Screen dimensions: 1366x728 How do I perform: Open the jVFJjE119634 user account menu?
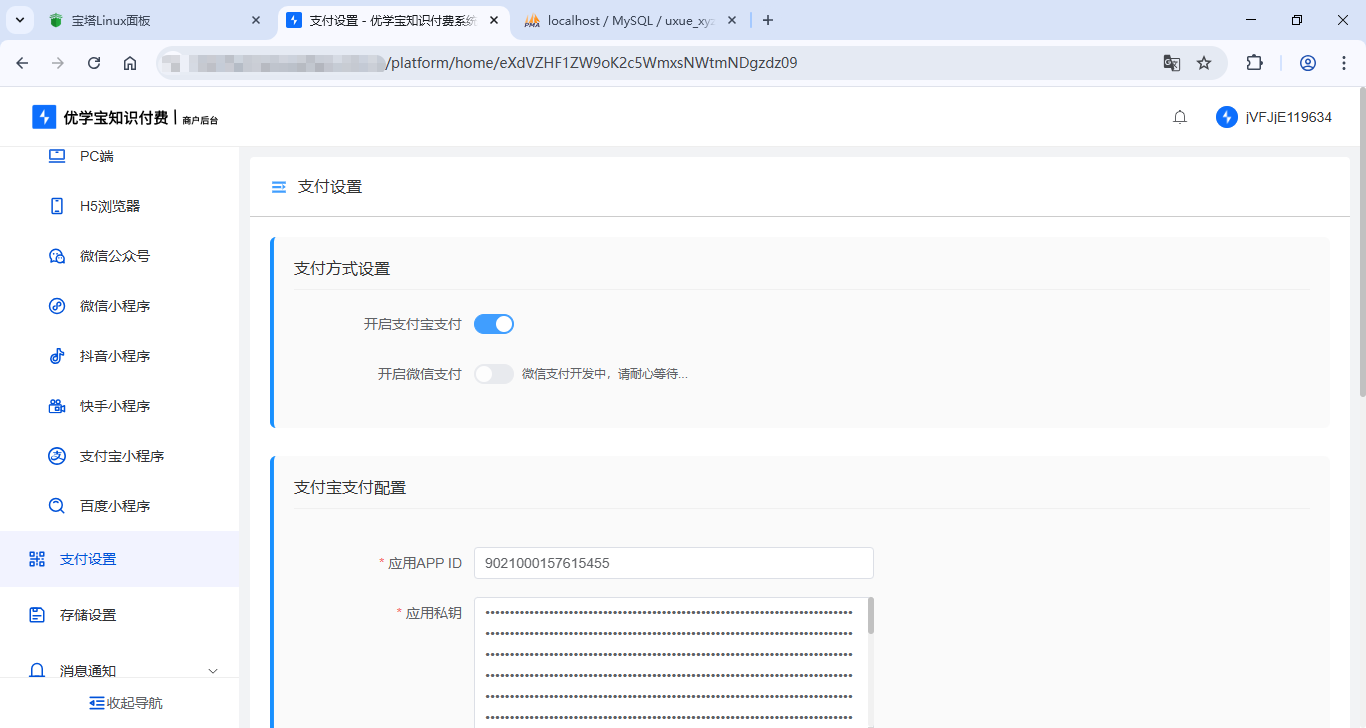point(1274,117)
